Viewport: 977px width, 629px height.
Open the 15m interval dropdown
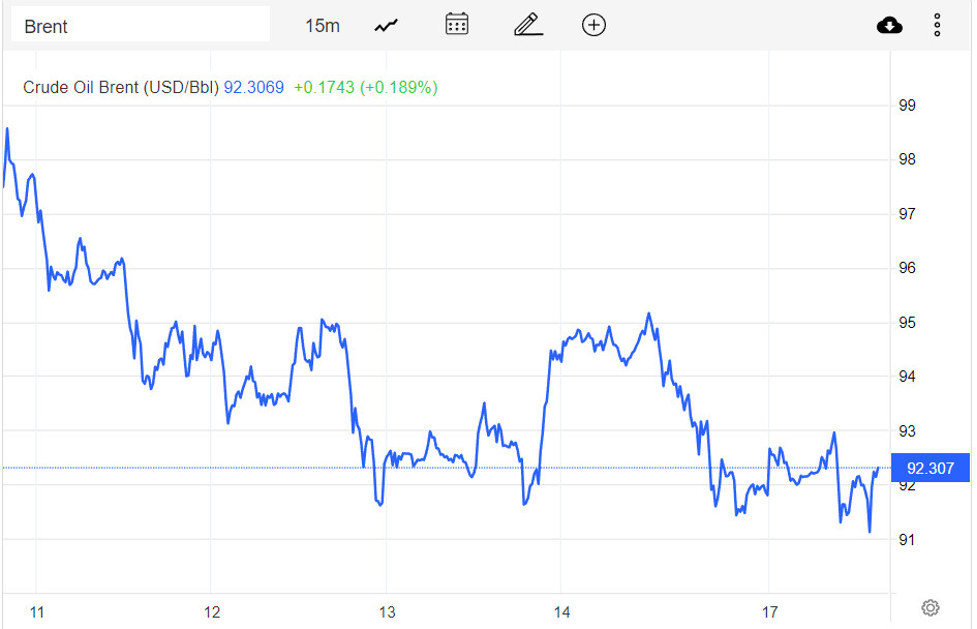click(x=322, y=26)
